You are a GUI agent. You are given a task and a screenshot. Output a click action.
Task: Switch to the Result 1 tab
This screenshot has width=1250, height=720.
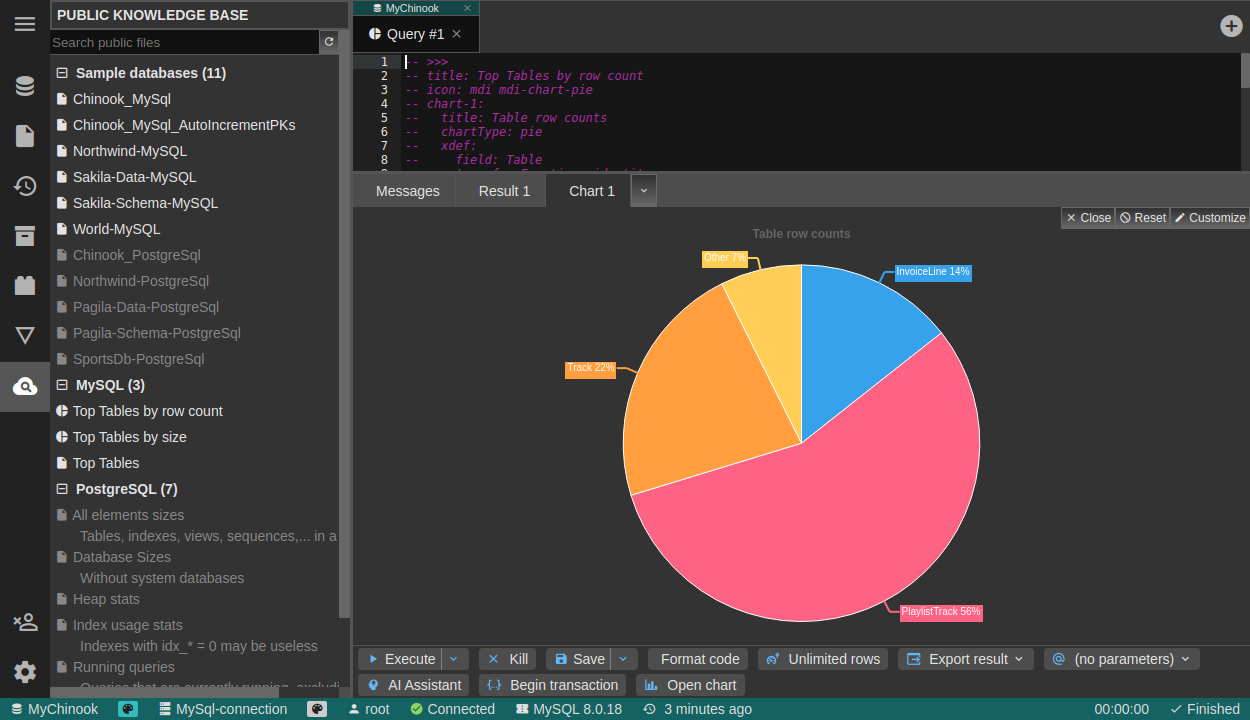(x=504, y=191)
